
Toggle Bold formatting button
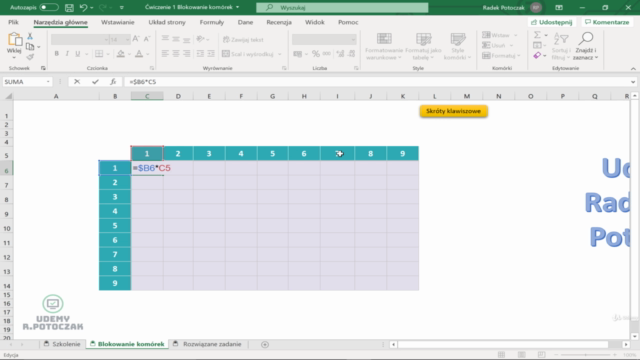pyautogui.click(x=57, y=54)
